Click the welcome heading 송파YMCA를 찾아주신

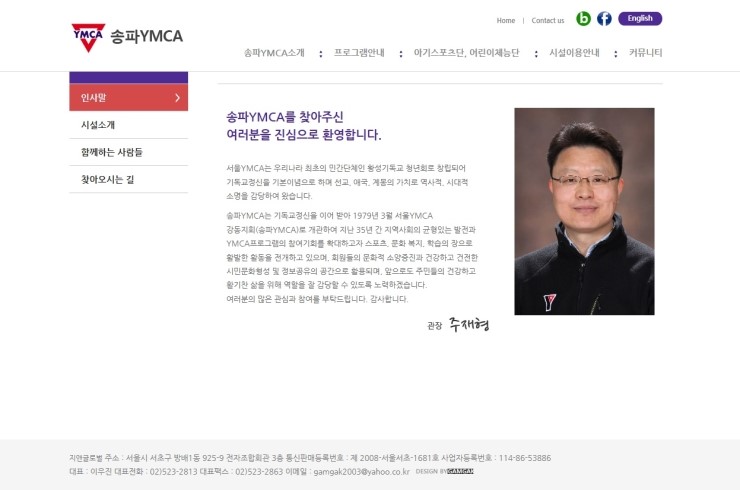coord(285,117)
